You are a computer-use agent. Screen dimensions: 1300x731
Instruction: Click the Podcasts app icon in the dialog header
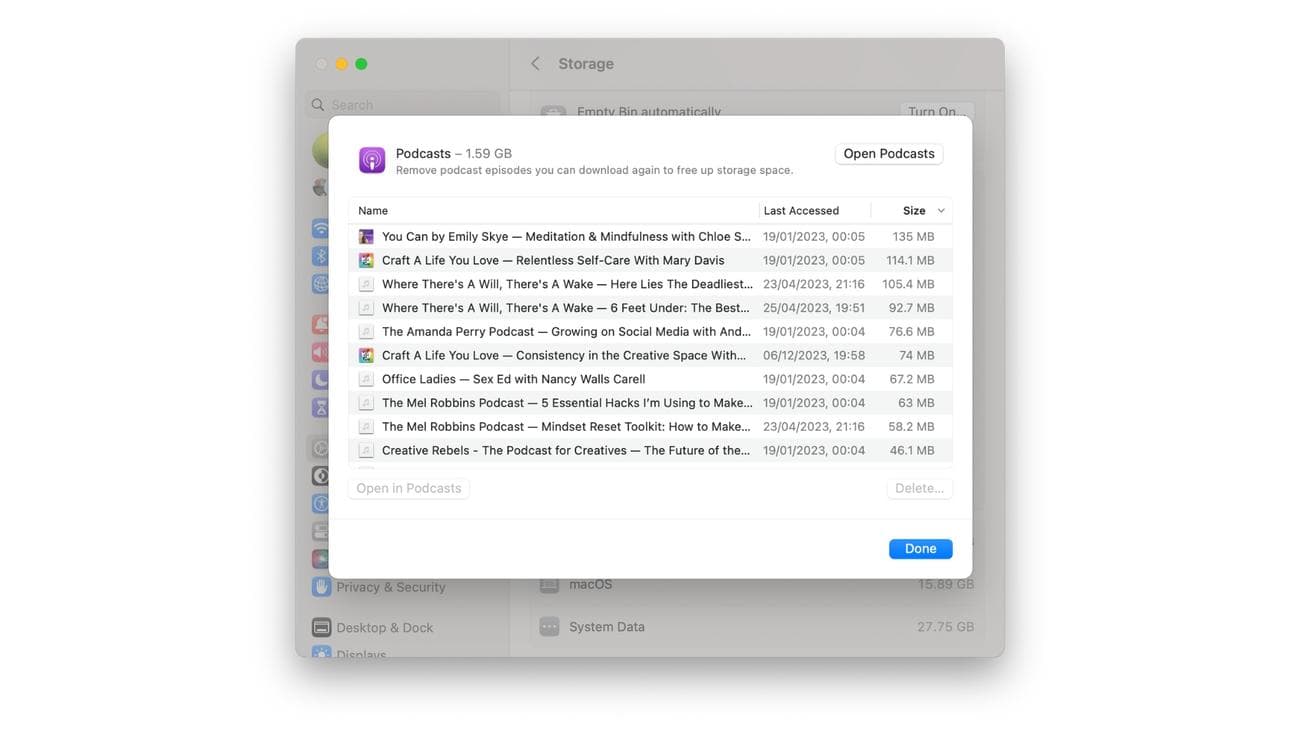click(x=371, y=160)
